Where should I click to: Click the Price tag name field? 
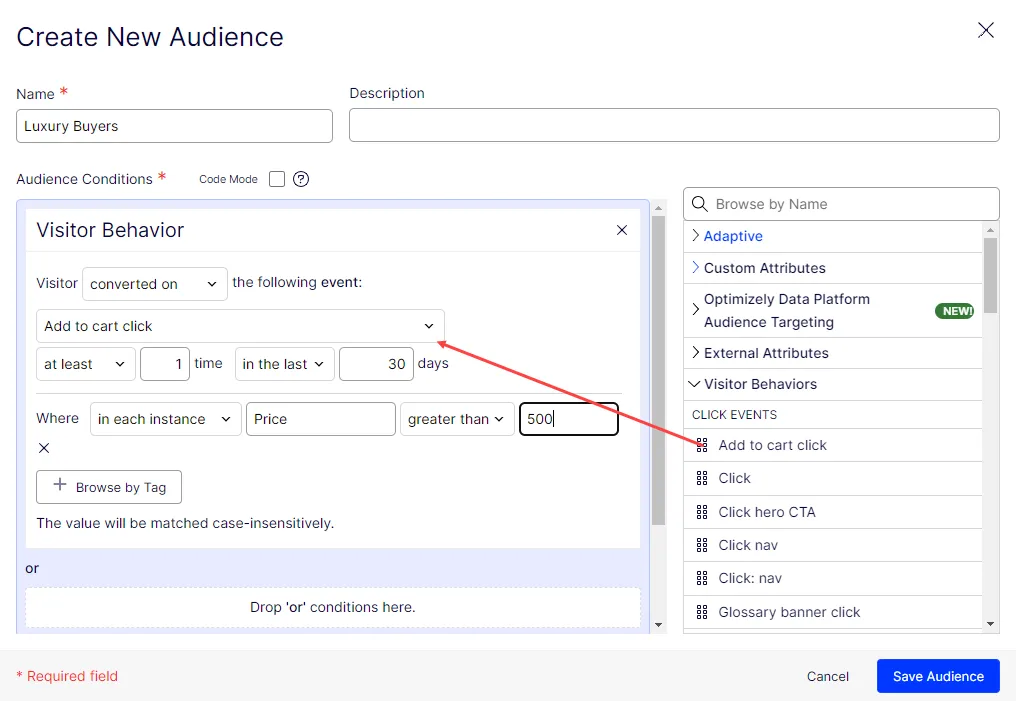click(321, 419)
